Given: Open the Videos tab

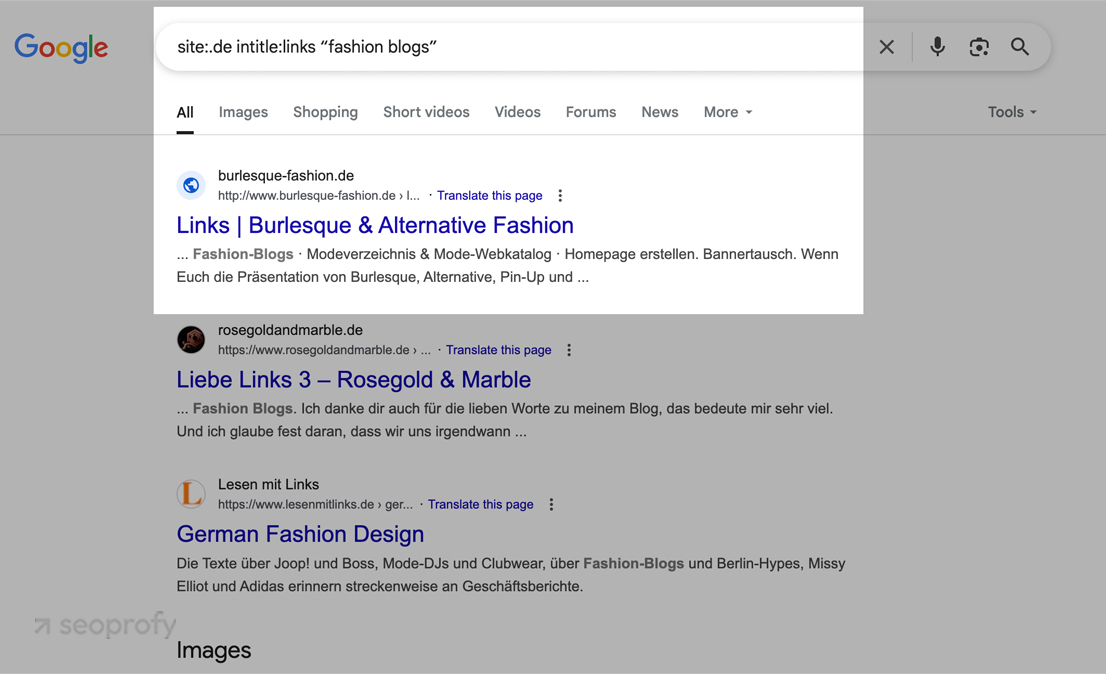Looking at the screenshot, I should pyautogui.click(x=517, y=112).
